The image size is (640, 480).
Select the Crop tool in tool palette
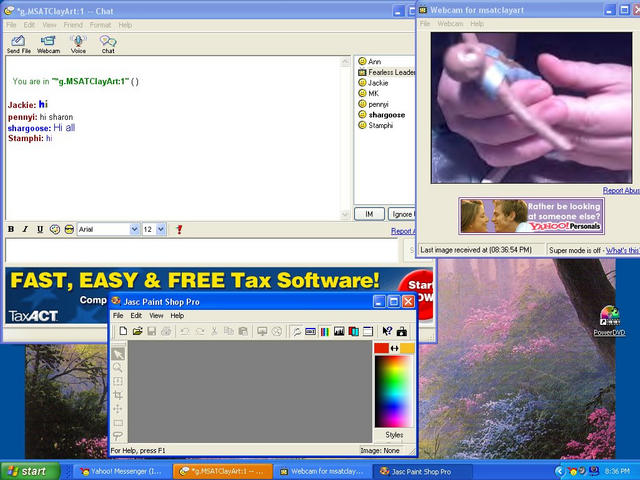tap(118, 395)
